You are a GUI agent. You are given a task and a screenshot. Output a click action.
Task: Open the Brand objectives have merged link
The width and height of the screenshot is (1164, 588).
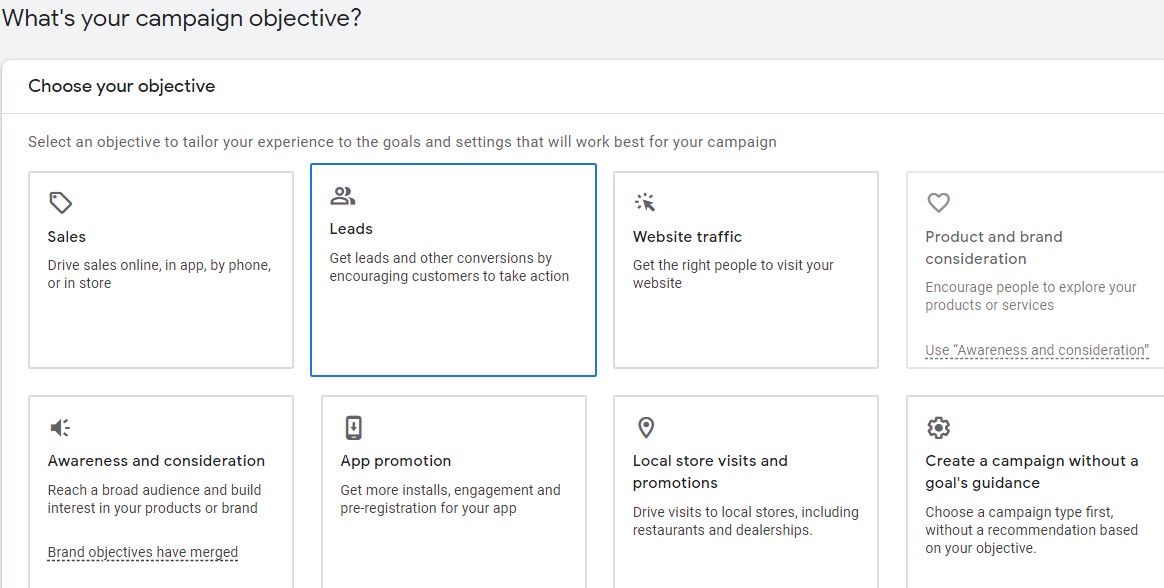[x=143, y=552]
